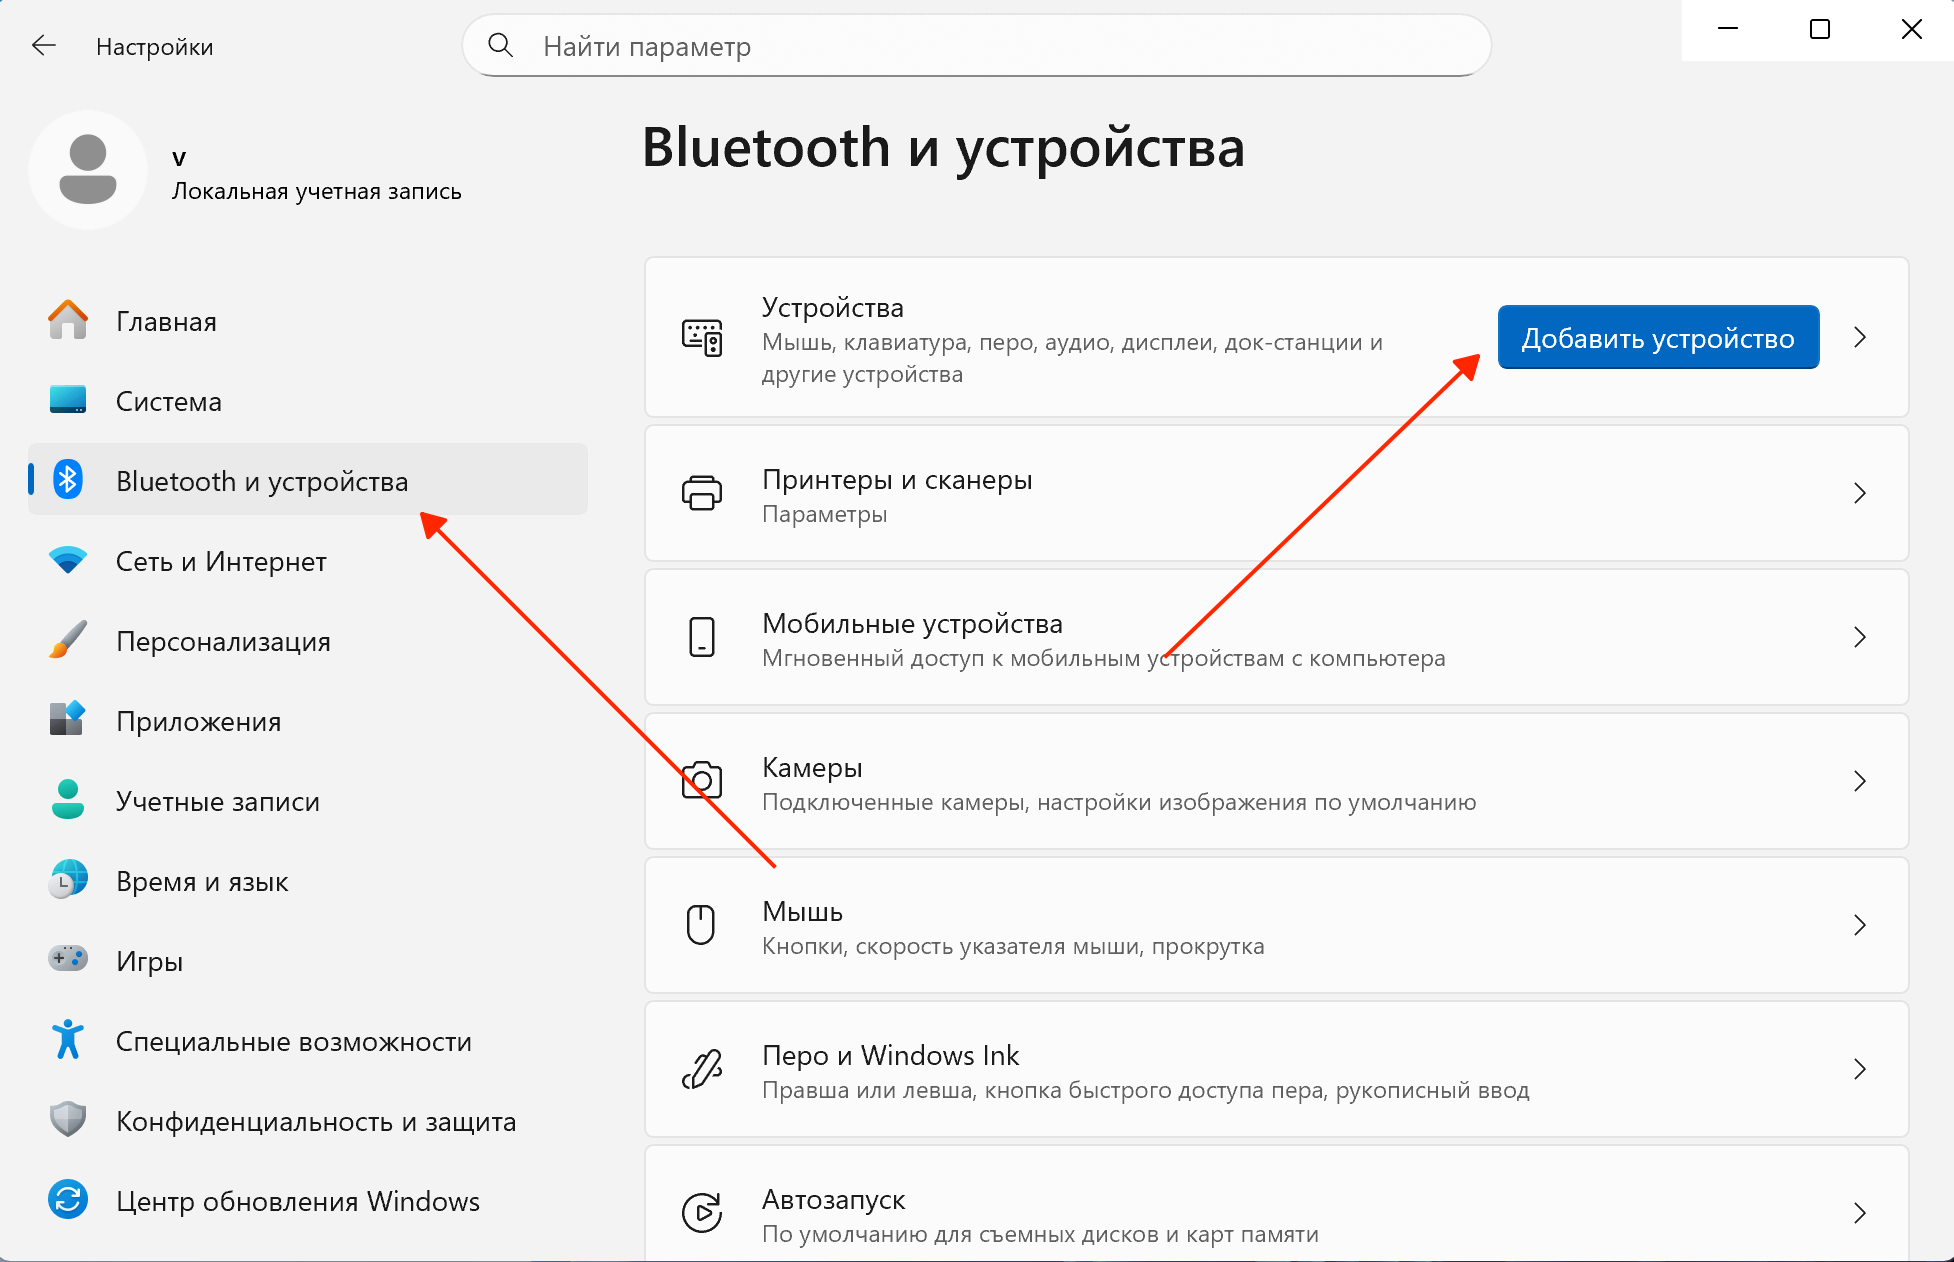The width and height of the screenshot is (1954, 1262).
Task: Open Специальные возможности section
Action: 308,1041
